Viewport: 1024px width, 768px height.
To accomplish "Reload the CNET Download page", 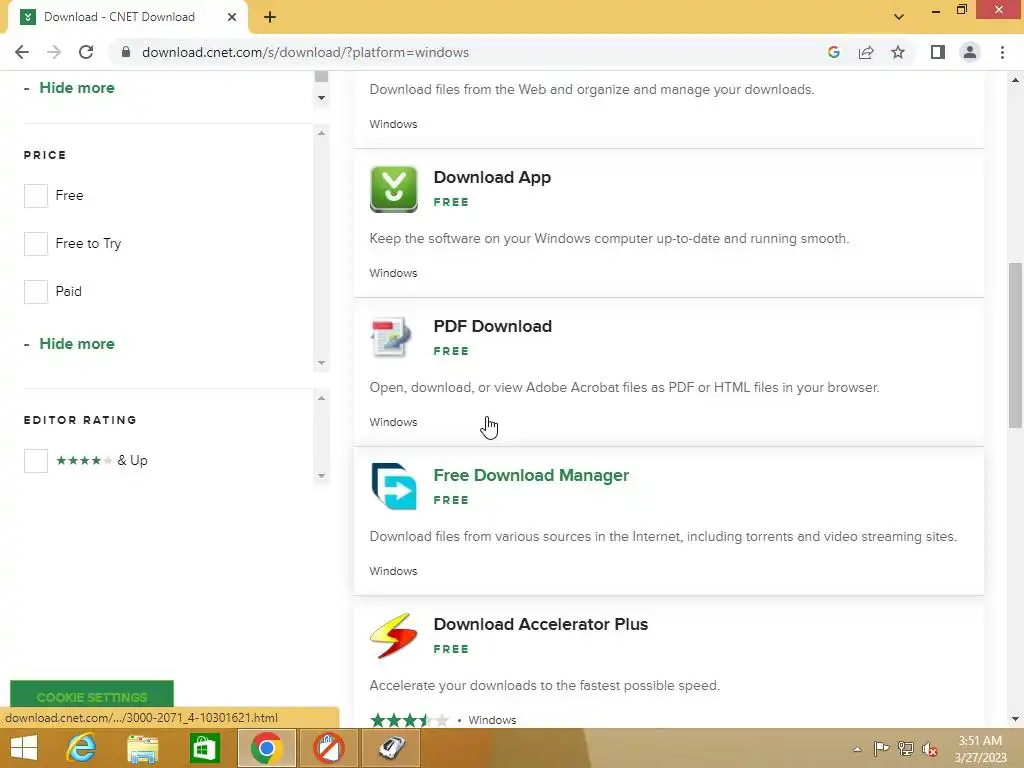I will click(86, 52).
